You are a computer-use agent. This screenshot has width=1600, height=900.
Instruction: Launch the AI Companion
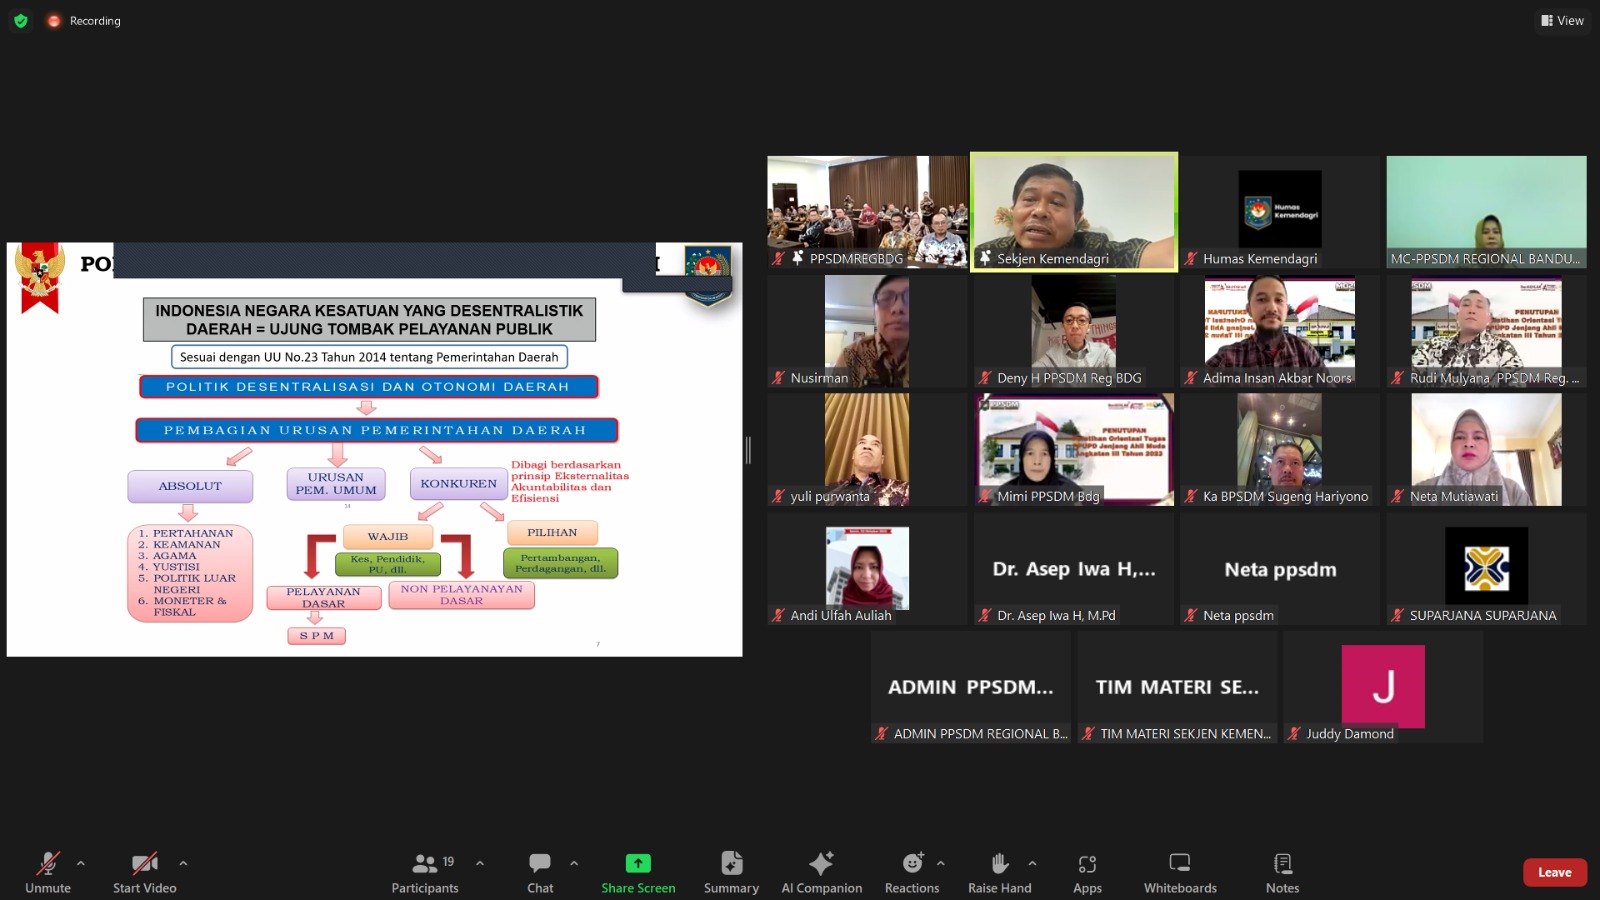click(821, 871)
